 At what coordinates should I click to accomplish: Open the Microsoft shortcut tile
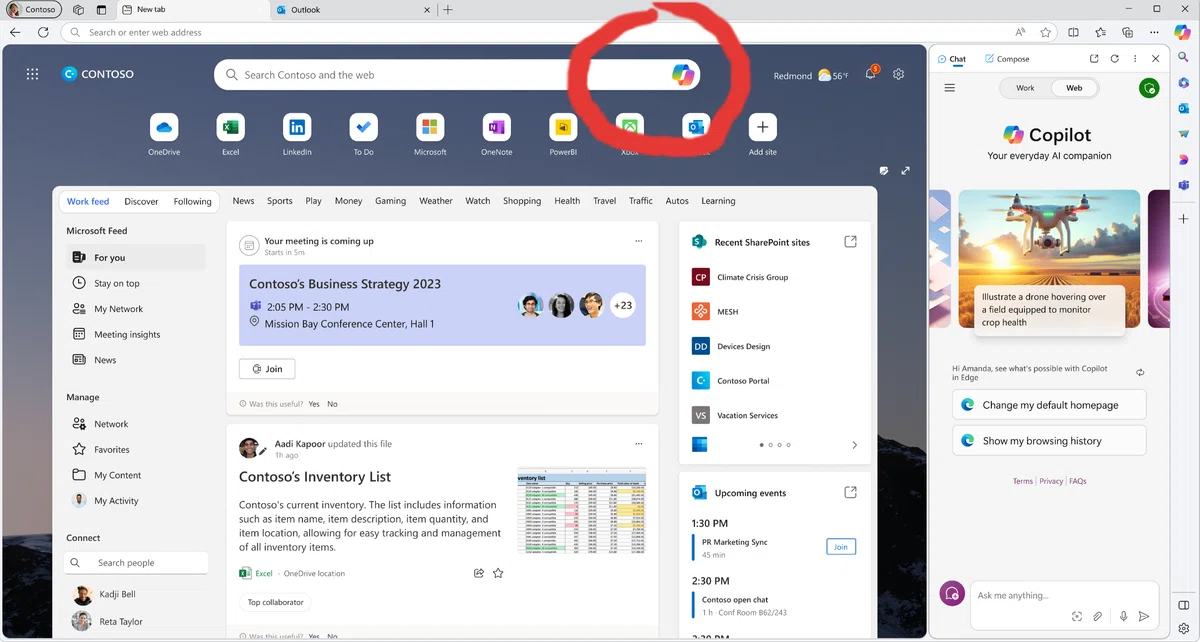[430, 127]
